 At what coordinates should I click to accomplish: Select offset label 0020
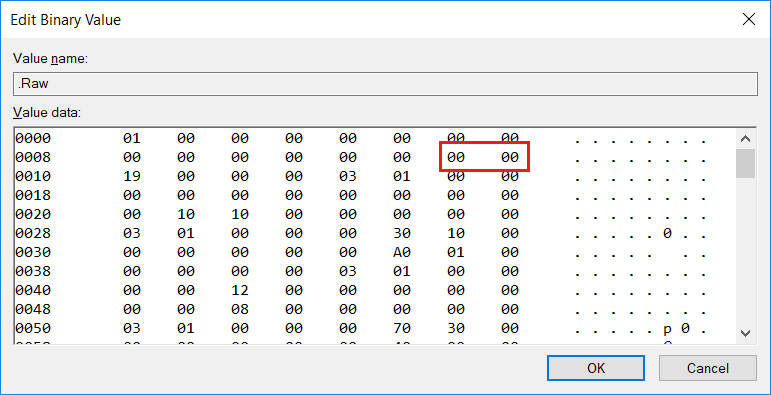[x=33, y=214]
